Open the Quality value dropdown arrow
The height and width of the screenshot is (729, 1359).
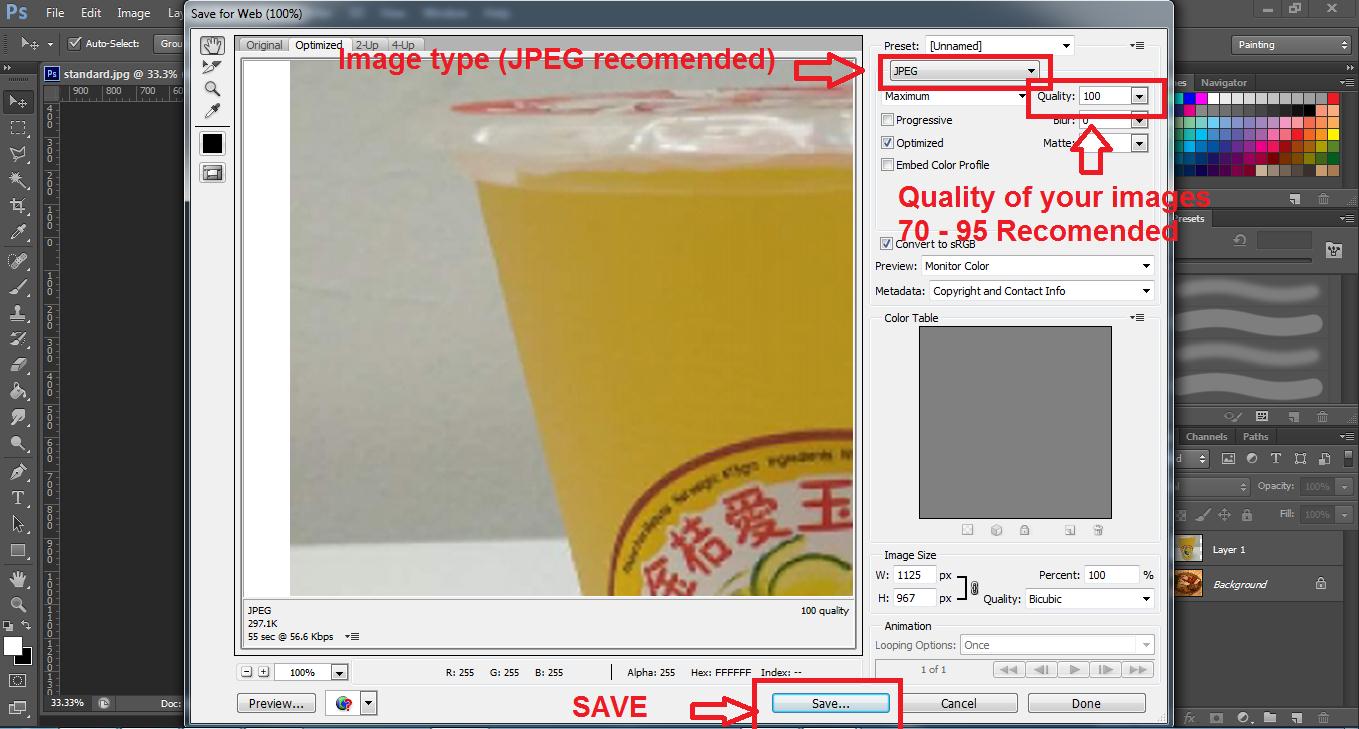click(x=1139, y=96)
